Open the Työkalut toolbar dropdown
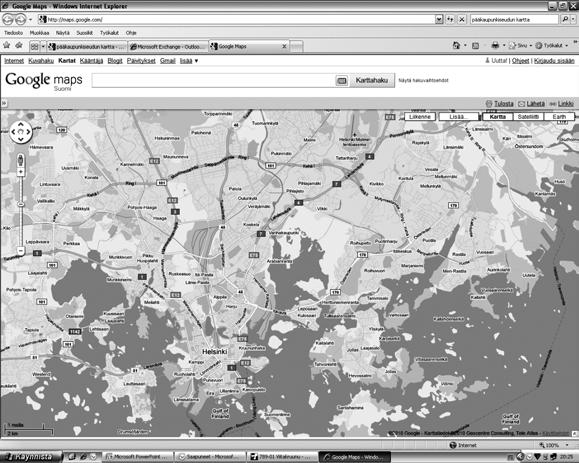579x463 pixels. [552, 45]
